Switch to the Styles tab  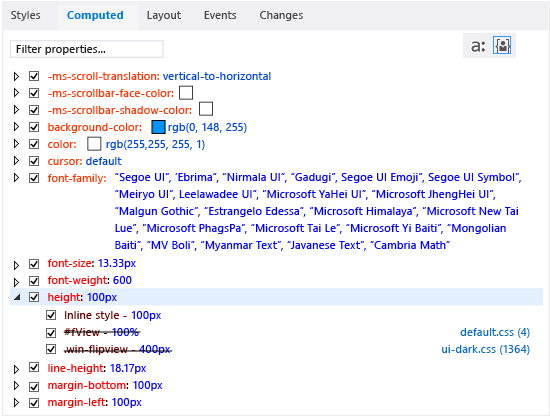25,15
